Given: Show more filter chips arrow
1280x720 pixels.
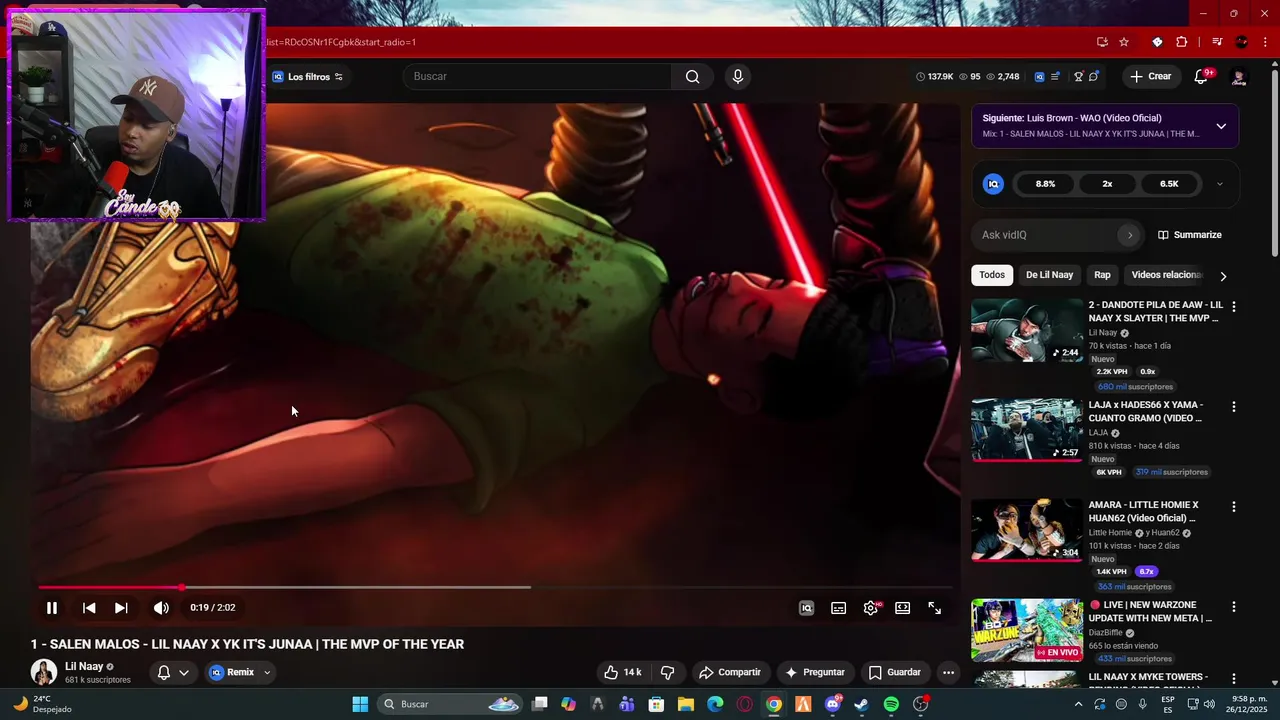Looking at the screenshot, I should [1223, 276].
